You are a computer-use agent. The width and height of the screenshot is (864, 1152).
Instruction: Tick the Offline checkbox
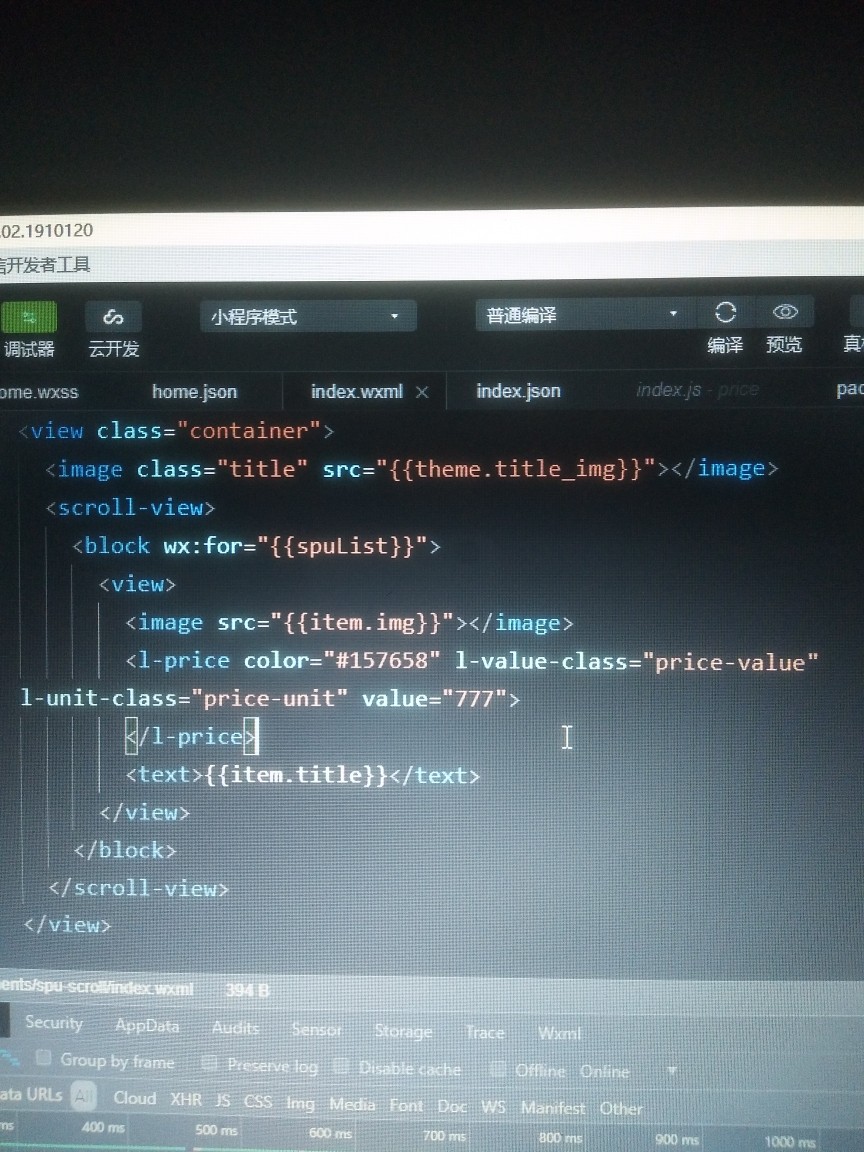point(497,1070)
